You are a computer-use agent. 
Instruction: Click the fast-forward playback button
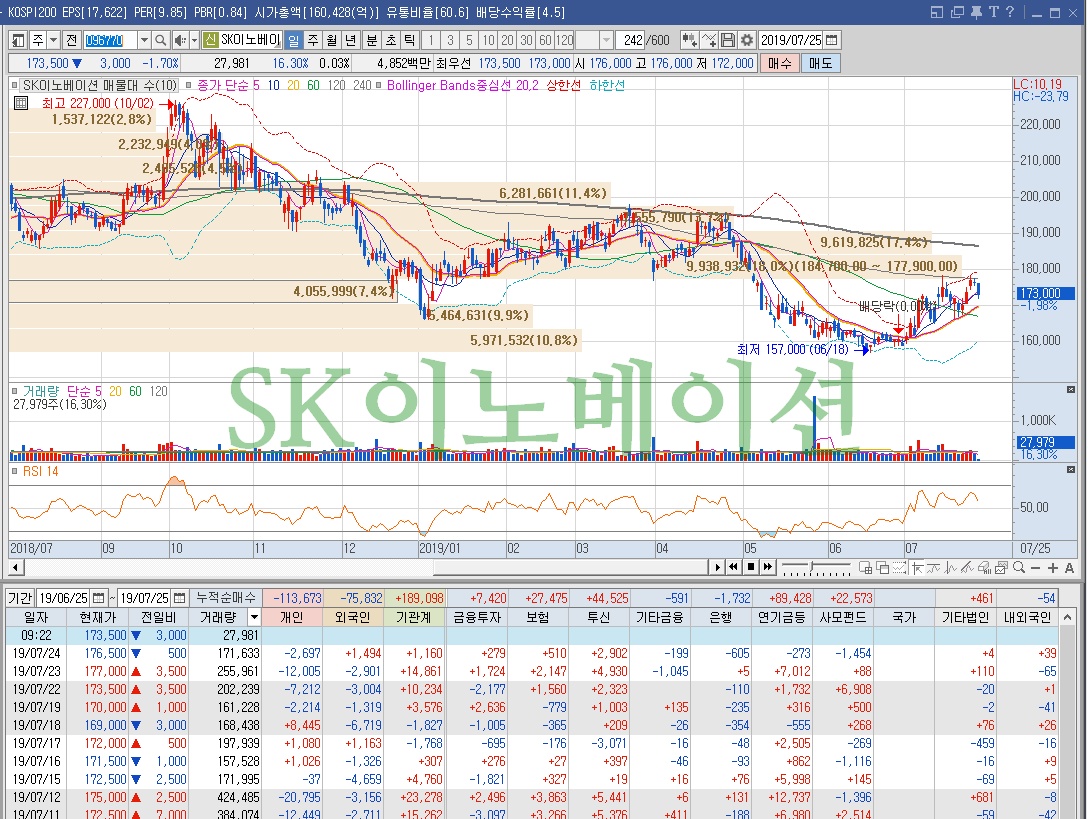click(x=767, y=567)
